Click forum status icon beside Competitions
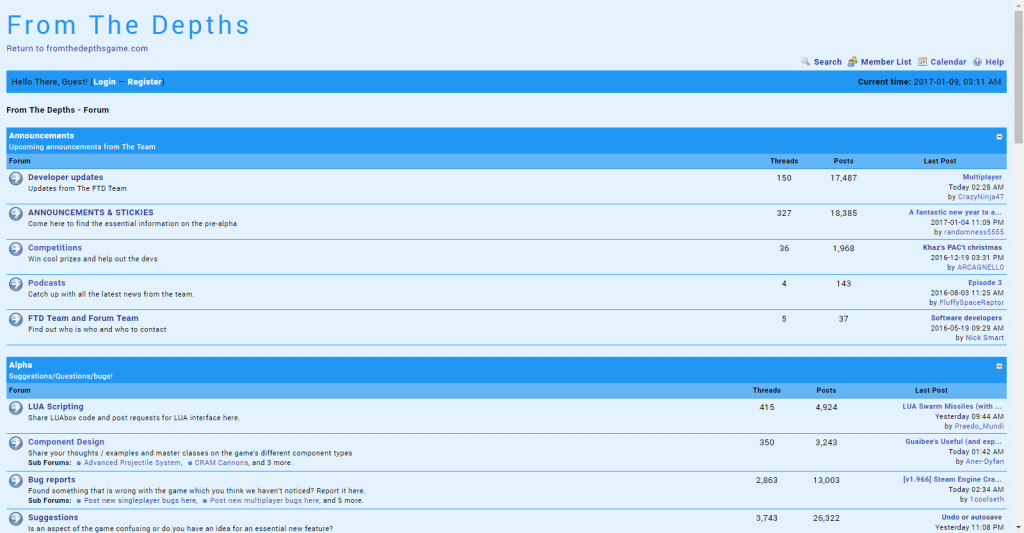Screen dimensions: 1024x533 (16, 249)
